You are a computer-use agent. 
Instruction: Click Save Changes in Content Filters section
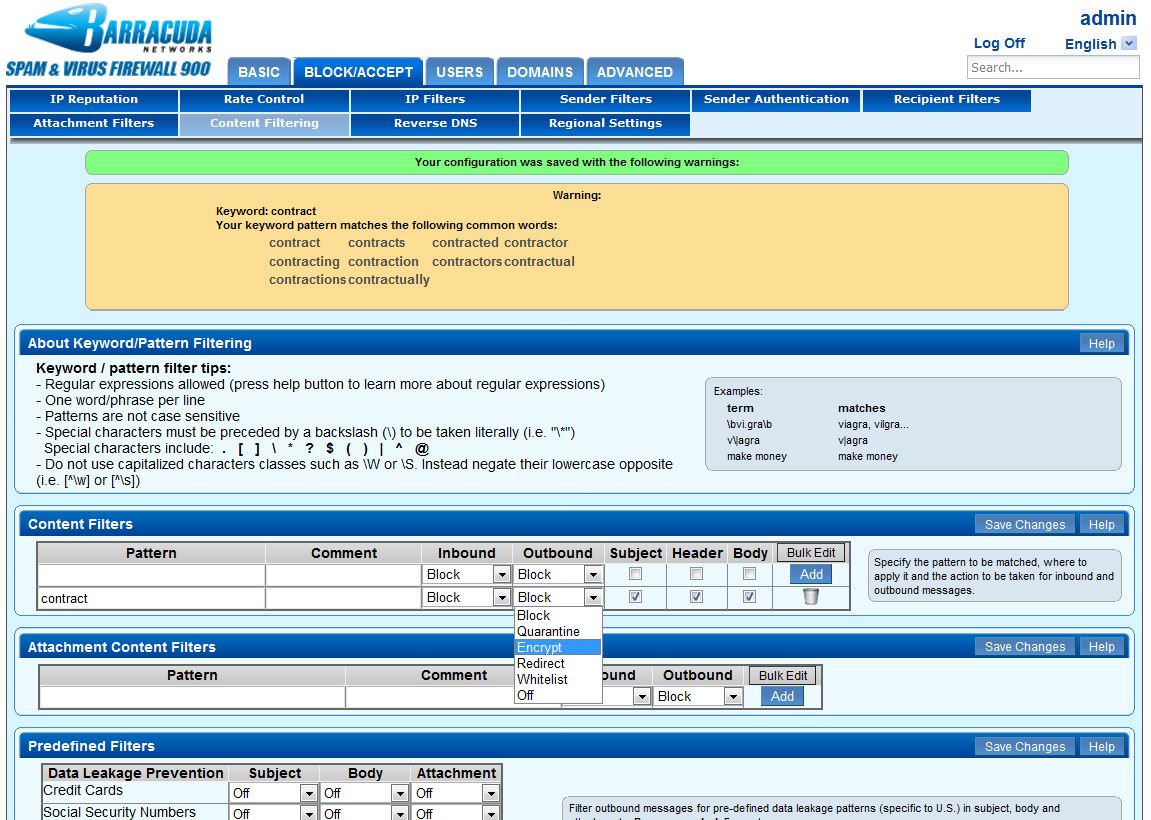click(x=1025, y=525)
